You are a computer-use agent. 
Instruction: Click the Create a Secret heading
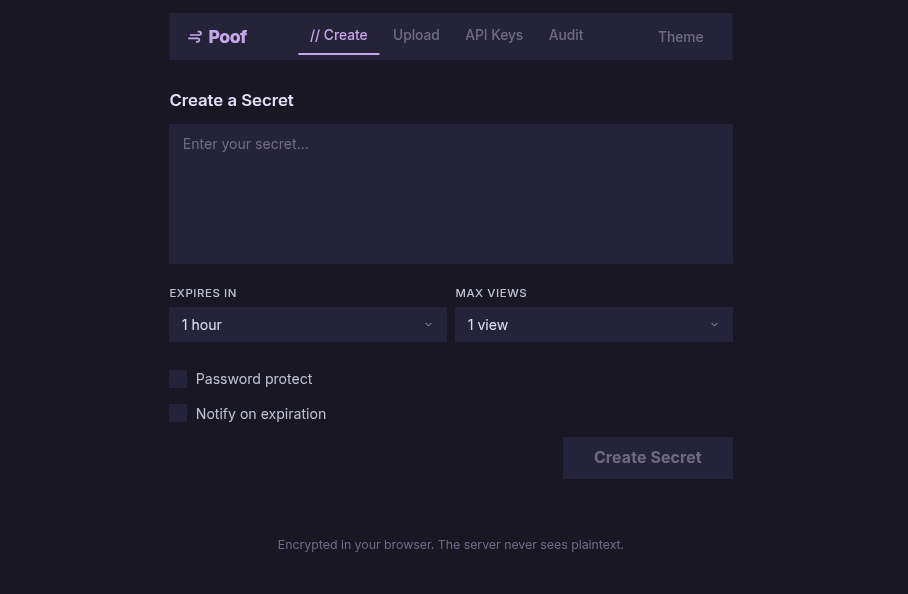click(232, 100)
